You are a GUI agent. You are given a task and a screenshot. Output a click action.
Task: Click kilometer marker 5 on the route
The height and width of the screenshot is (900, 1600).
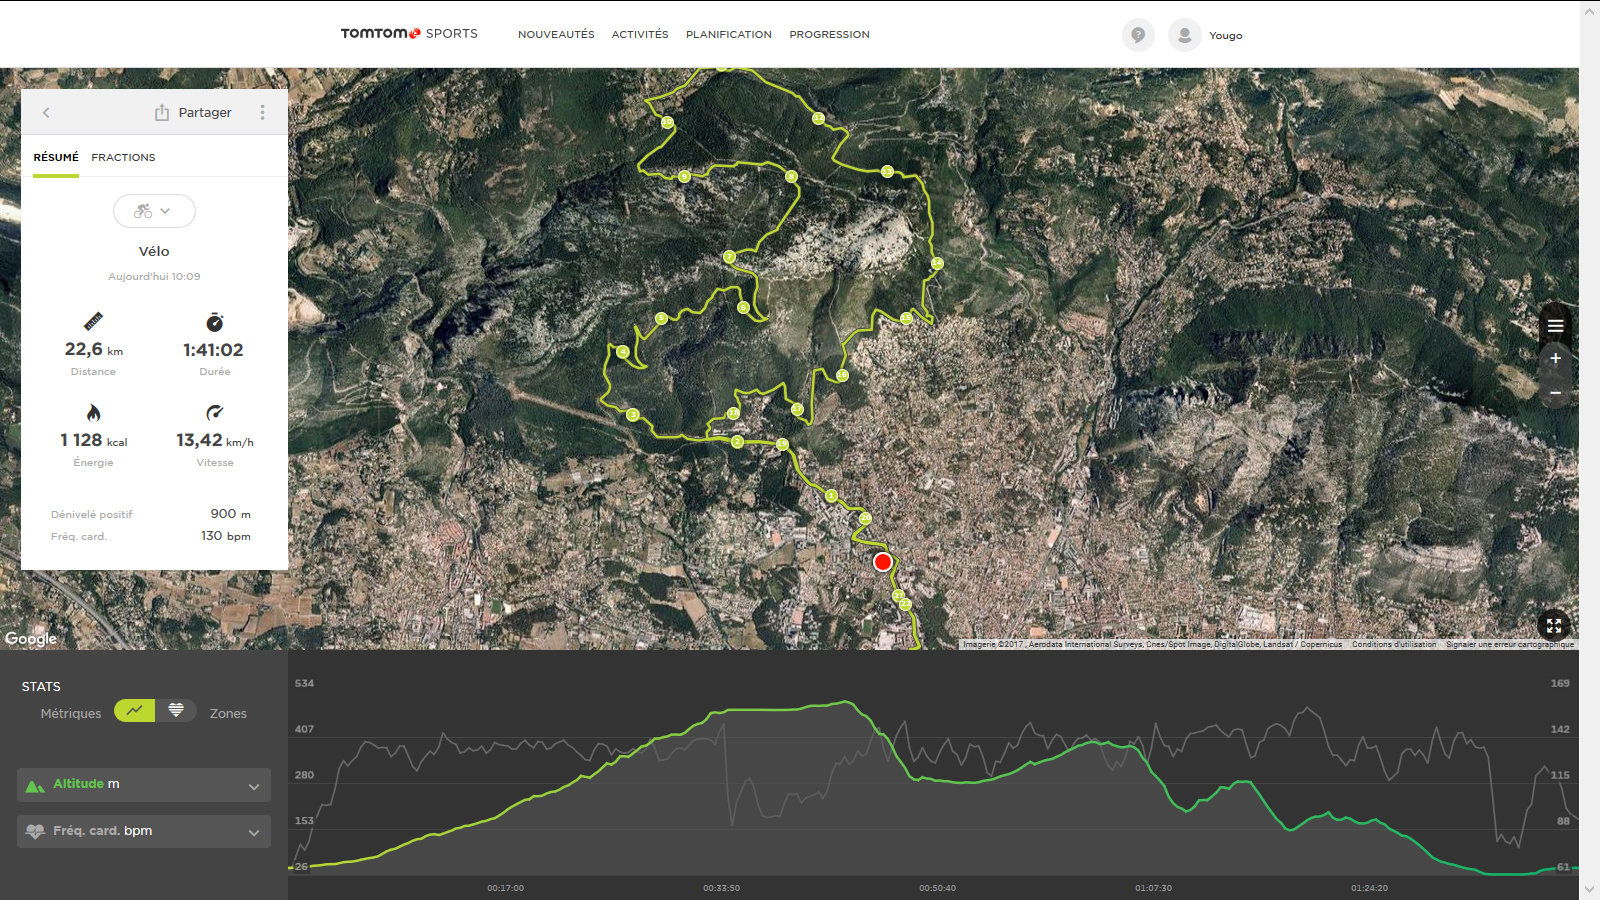tap(661, 319)
